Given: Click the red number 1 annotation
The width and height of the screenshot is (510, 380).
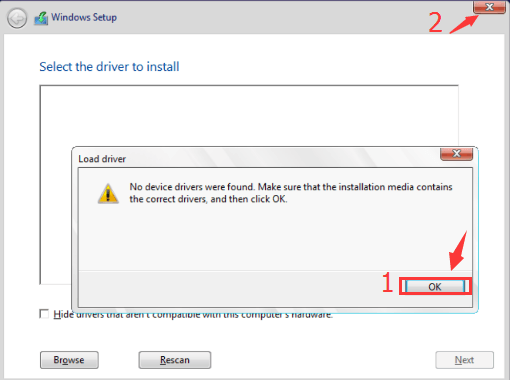Looking at the screenshot, I should (387, 282).
